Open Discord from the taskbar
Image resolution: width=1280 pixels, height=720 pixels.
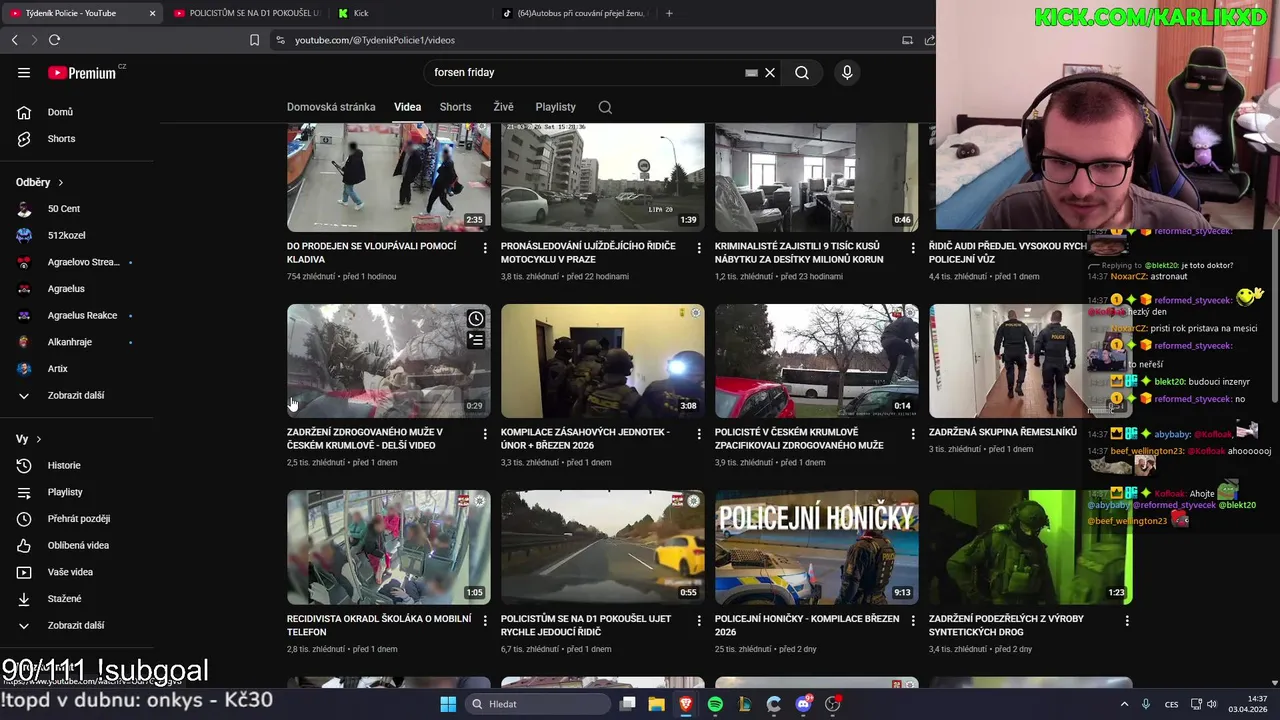[803, 704]
